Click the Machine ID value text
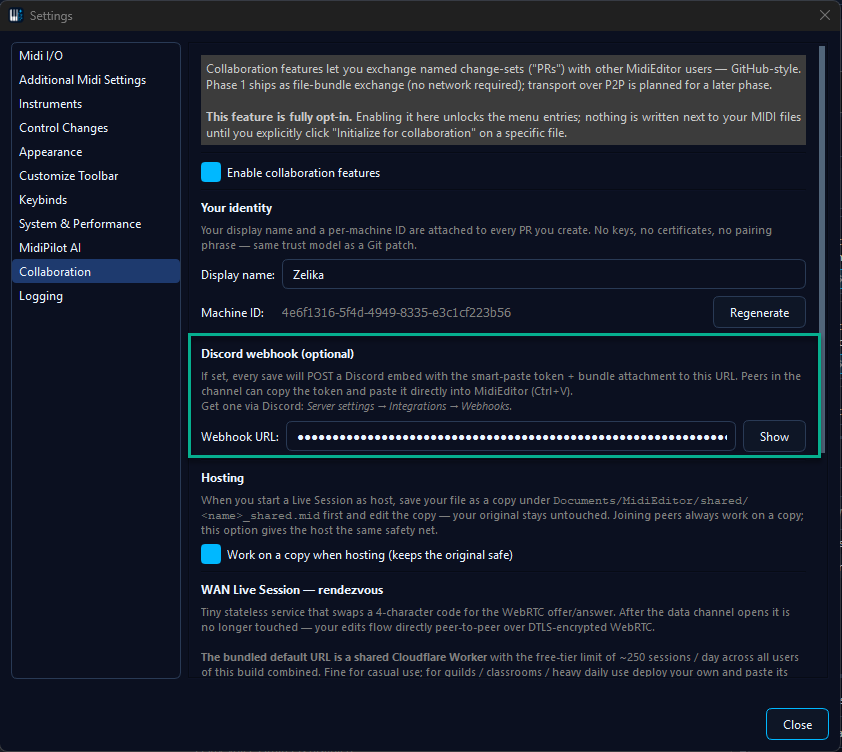842x752 pixels. (x=396, y=313)
